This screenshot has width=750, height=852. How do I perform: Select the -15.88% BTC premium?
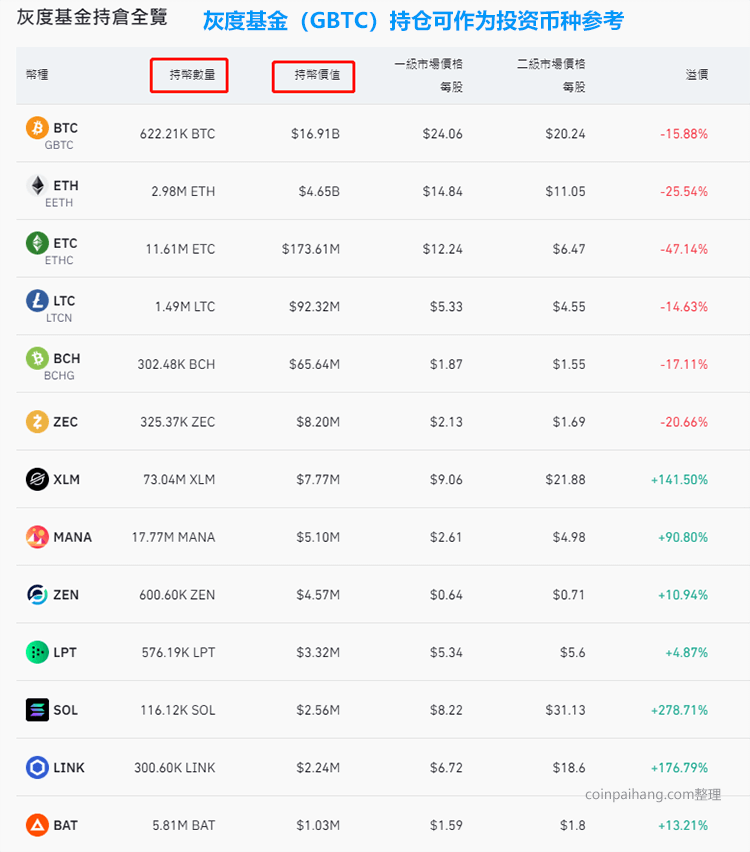pos(684,134)
